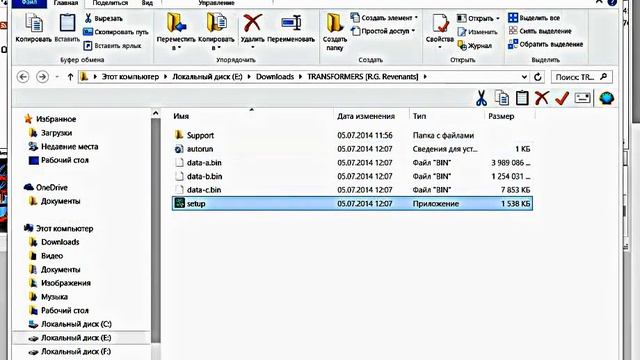640x360 pixels.
Task: Click the globe shell toolbar icon
Action: point(607,98)
